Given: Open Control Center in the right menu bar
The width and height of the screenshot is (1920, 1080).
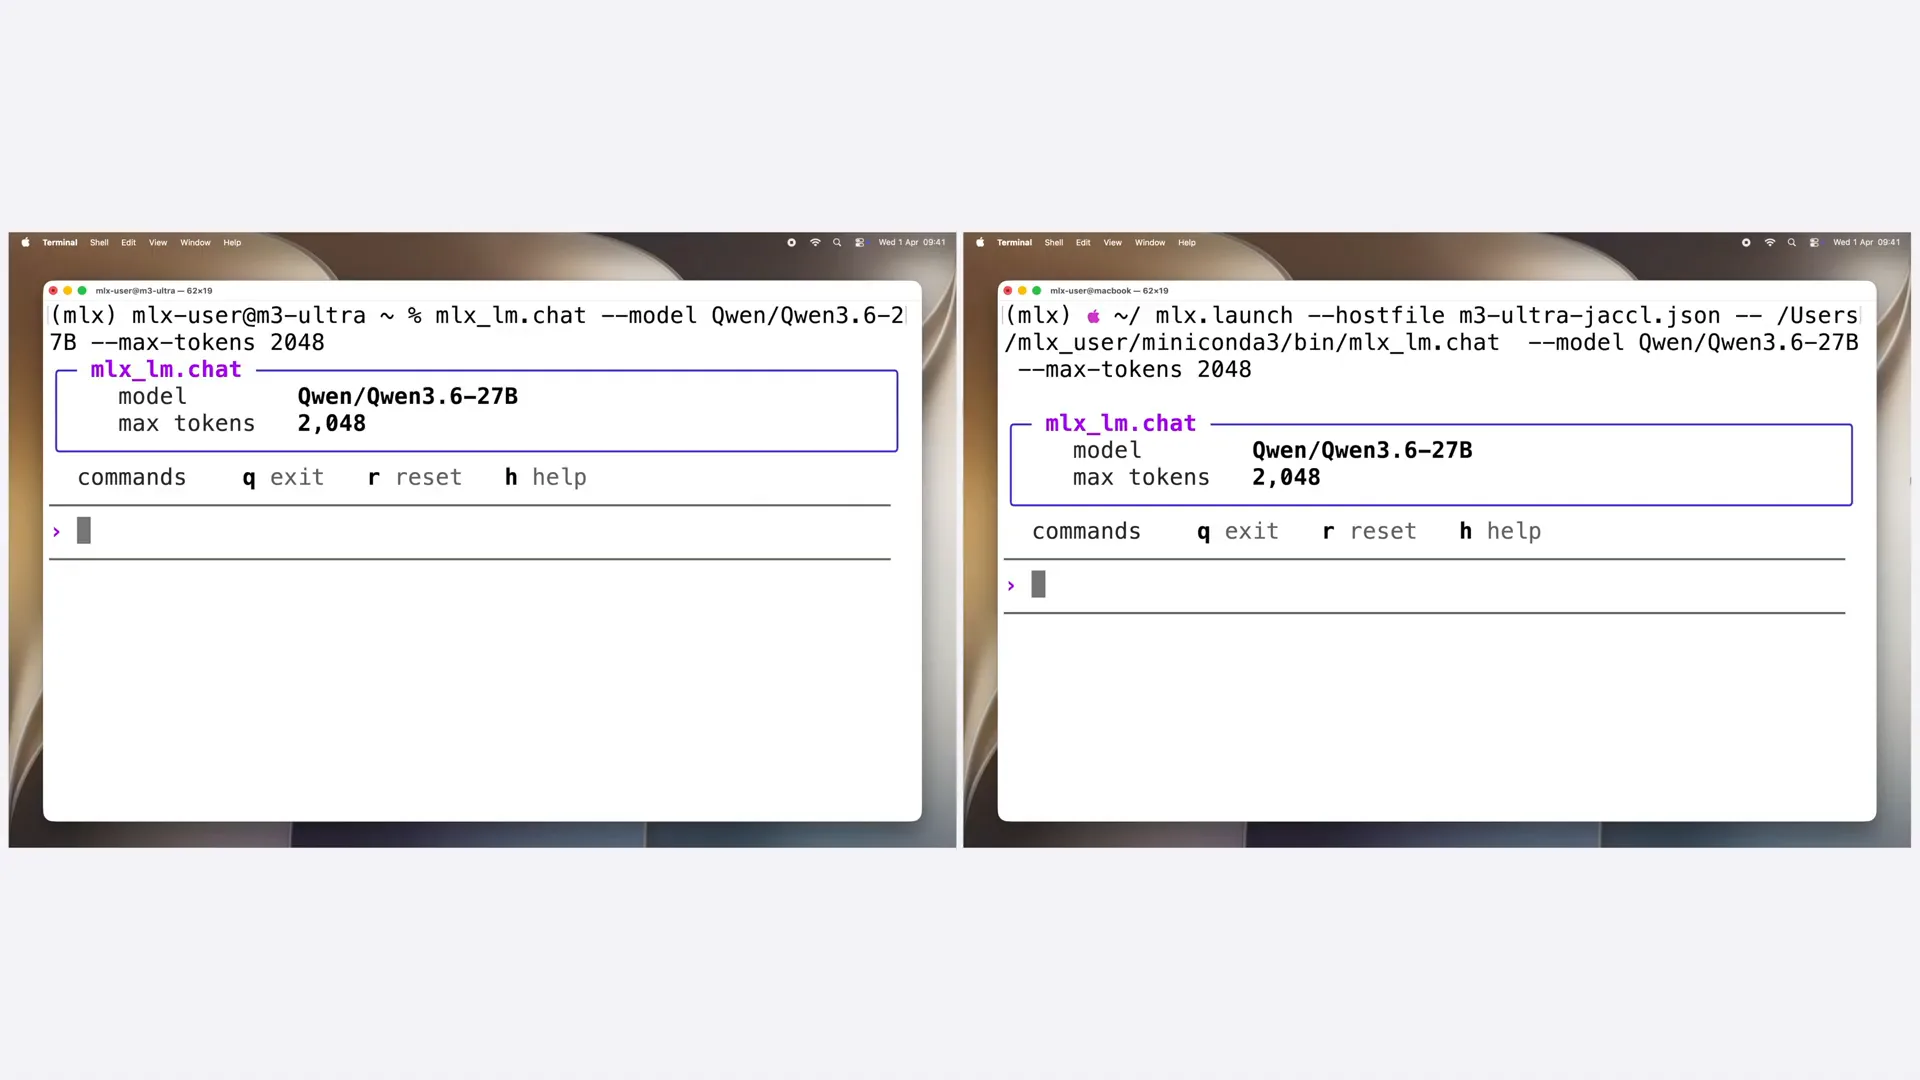Looking at the screenshot, I should tap(1814, 242).
